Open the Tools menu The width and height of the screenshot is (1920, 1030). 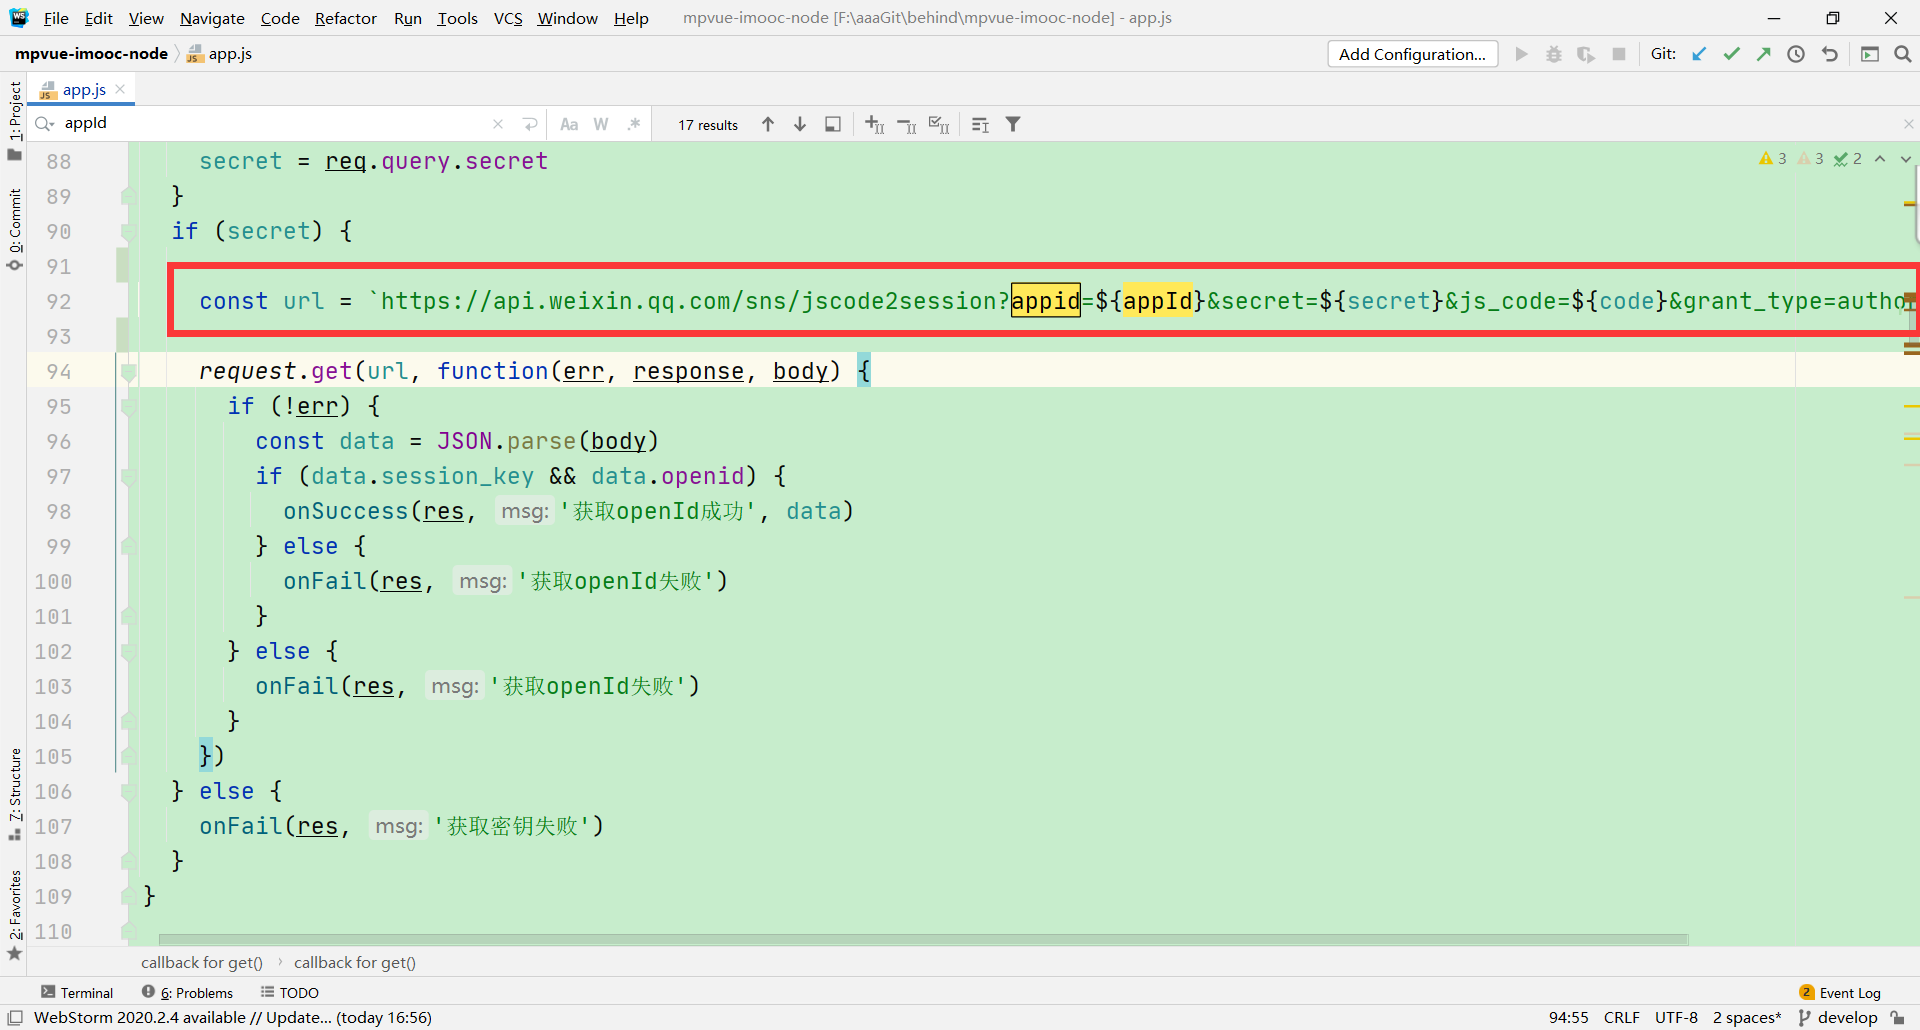(457, 18)
